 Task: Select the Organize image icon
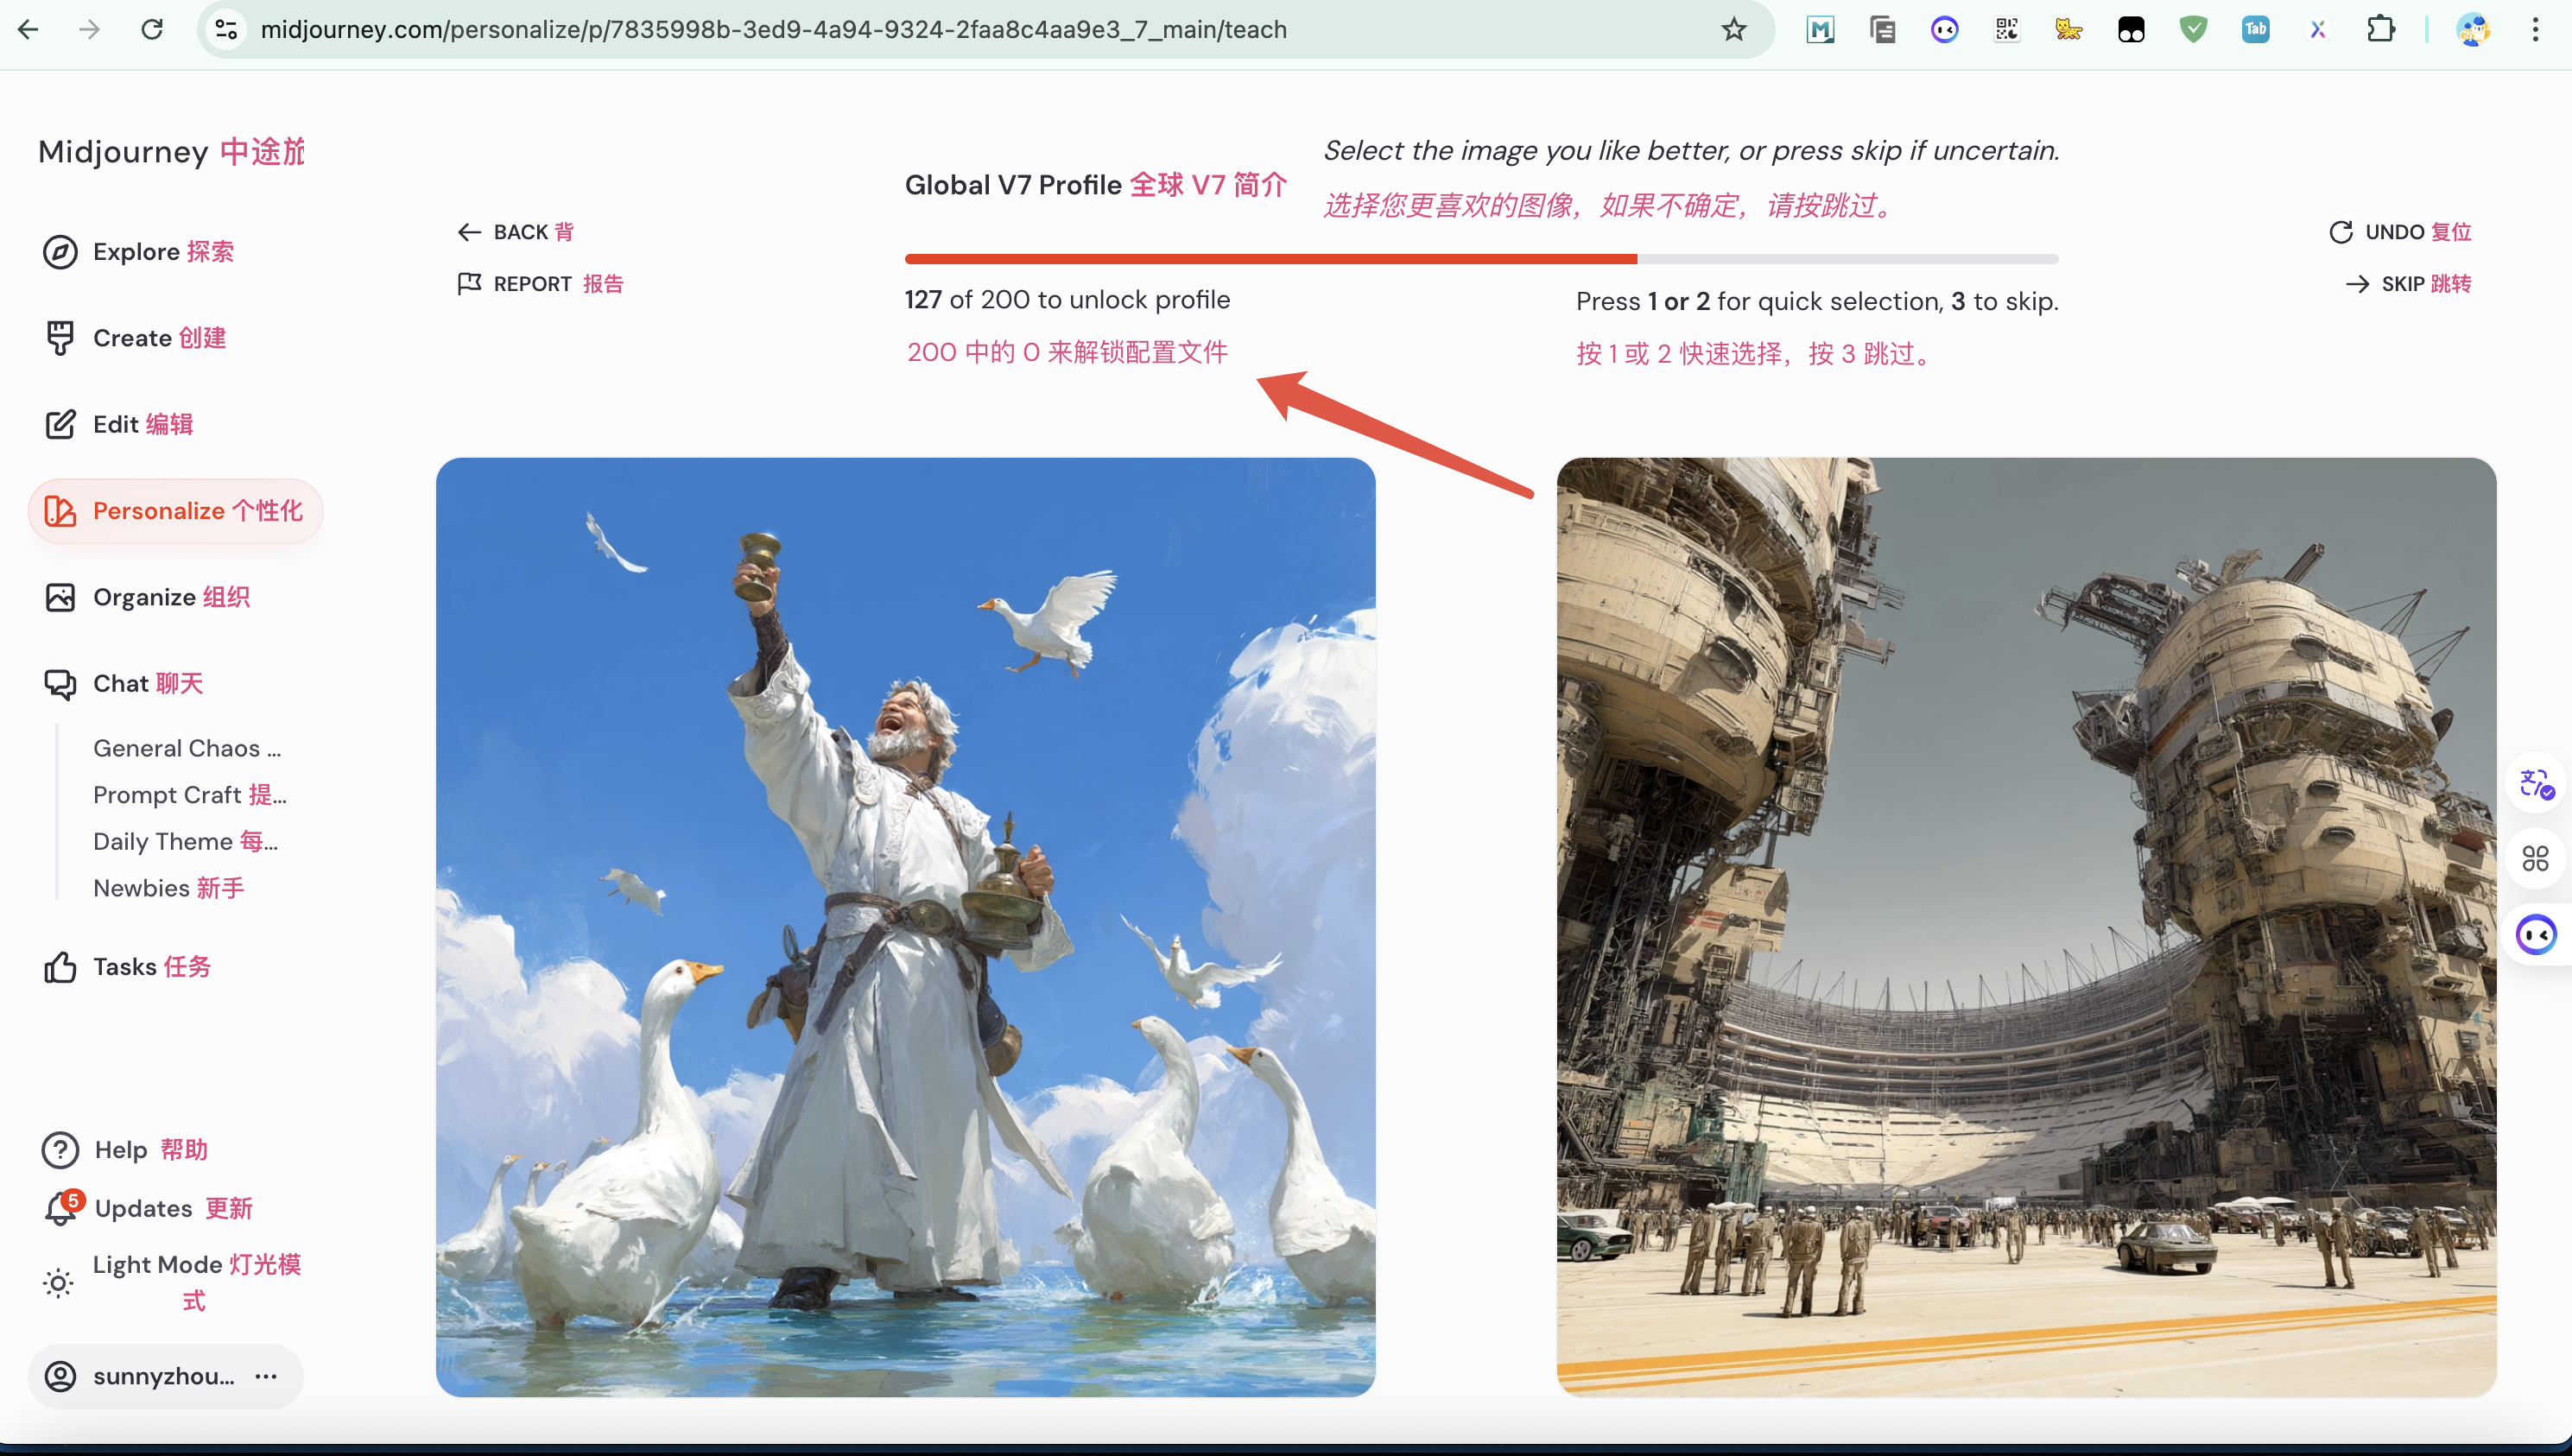coord(60,597)
